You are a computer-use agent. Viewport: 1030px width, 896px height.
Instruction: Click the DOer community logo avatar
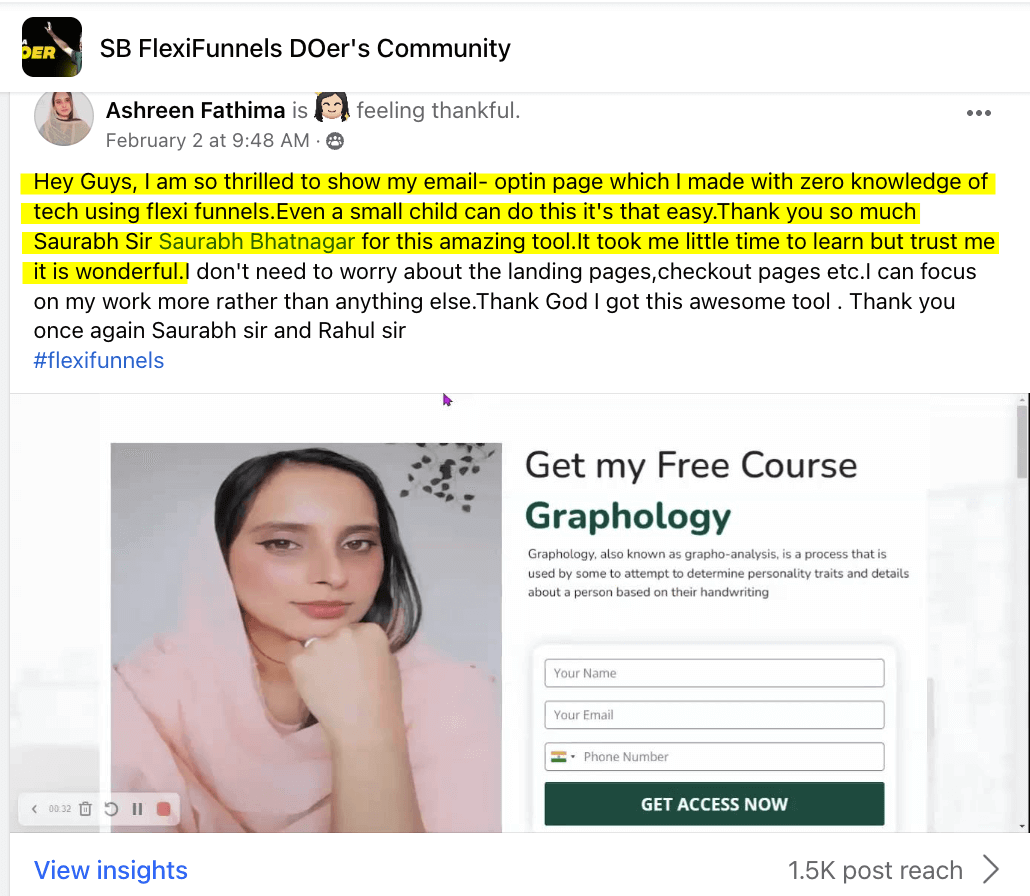coord(51,47)
